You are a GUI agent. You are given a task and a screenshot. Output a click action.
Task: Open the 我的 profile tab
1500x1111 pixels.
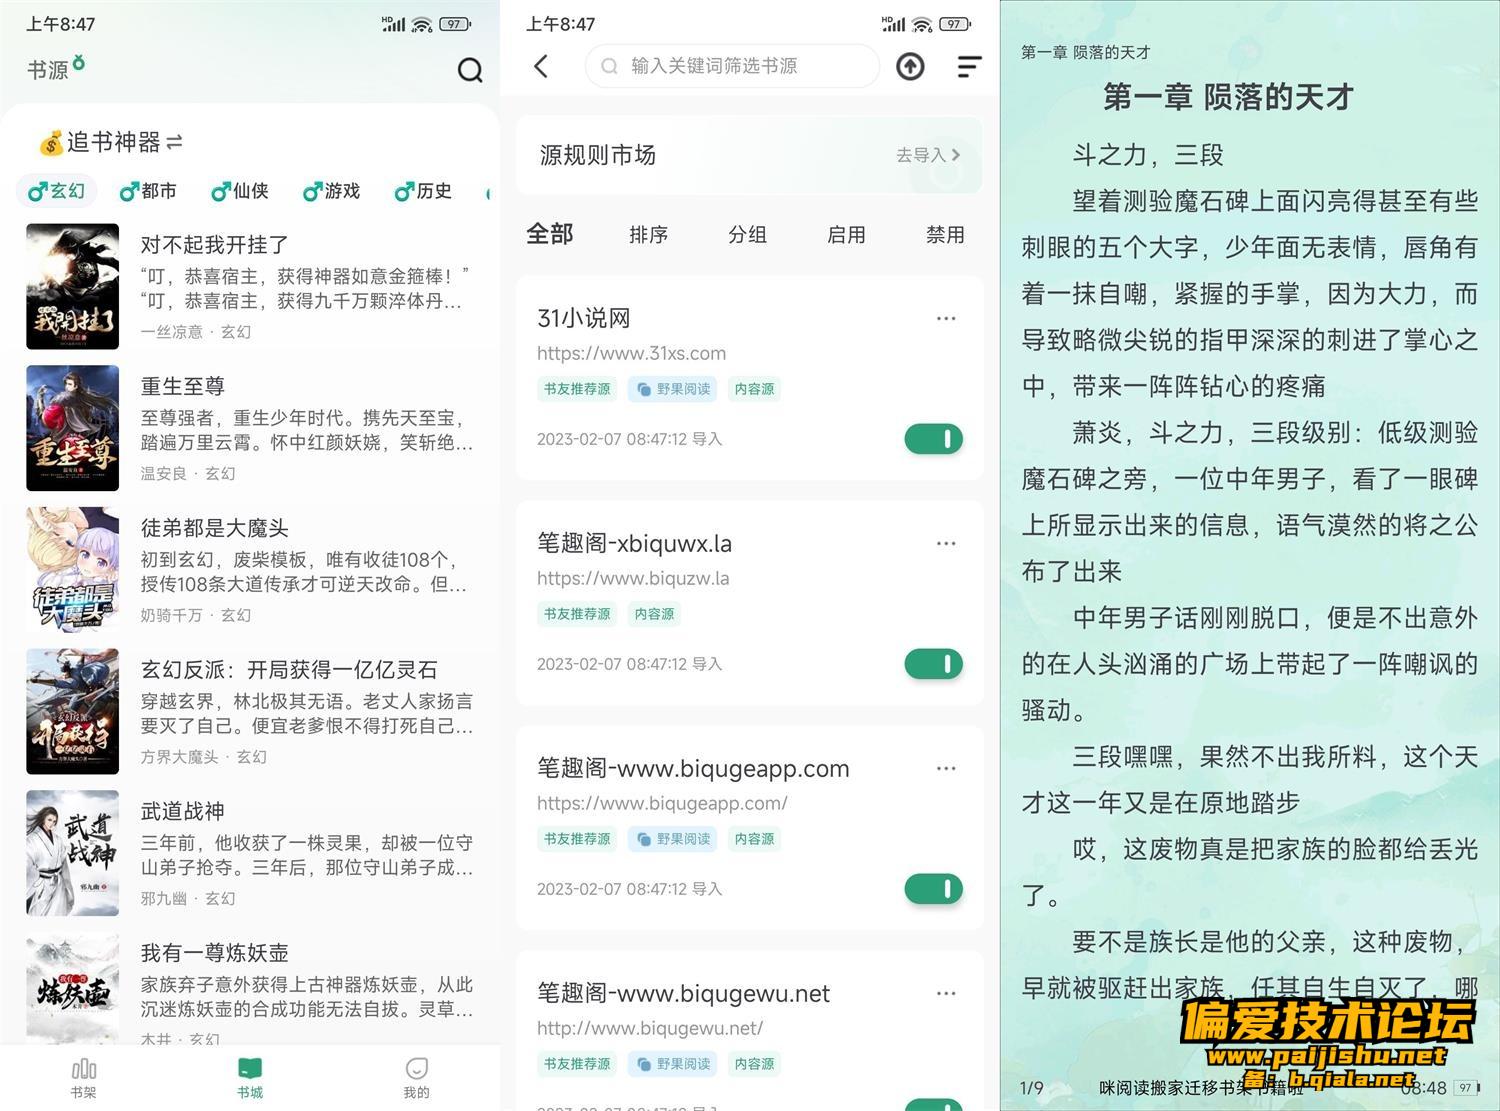(416, 1078)
